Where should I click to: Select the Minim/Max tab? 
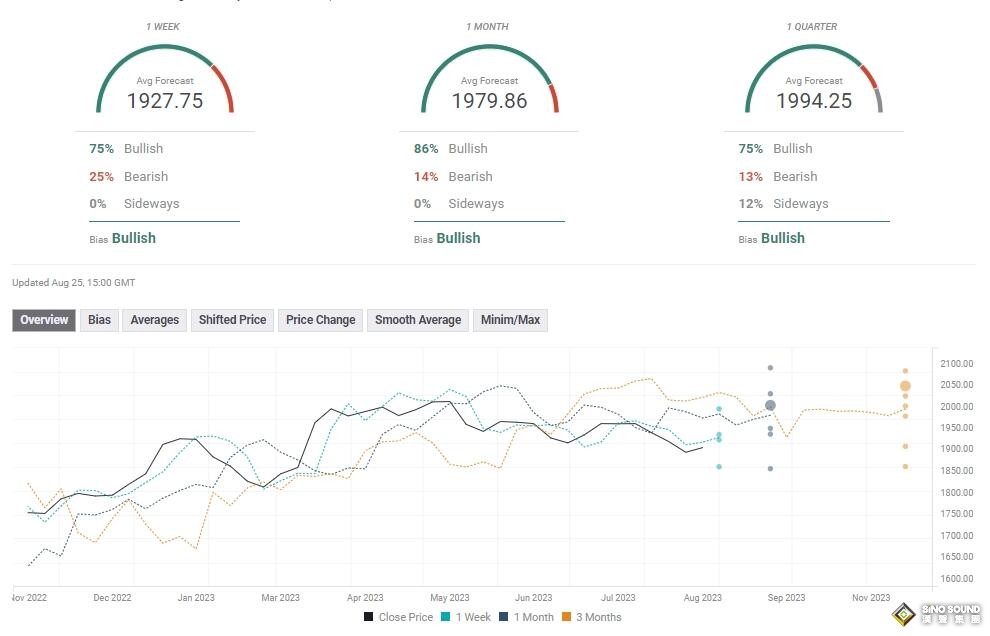(510, 320)
